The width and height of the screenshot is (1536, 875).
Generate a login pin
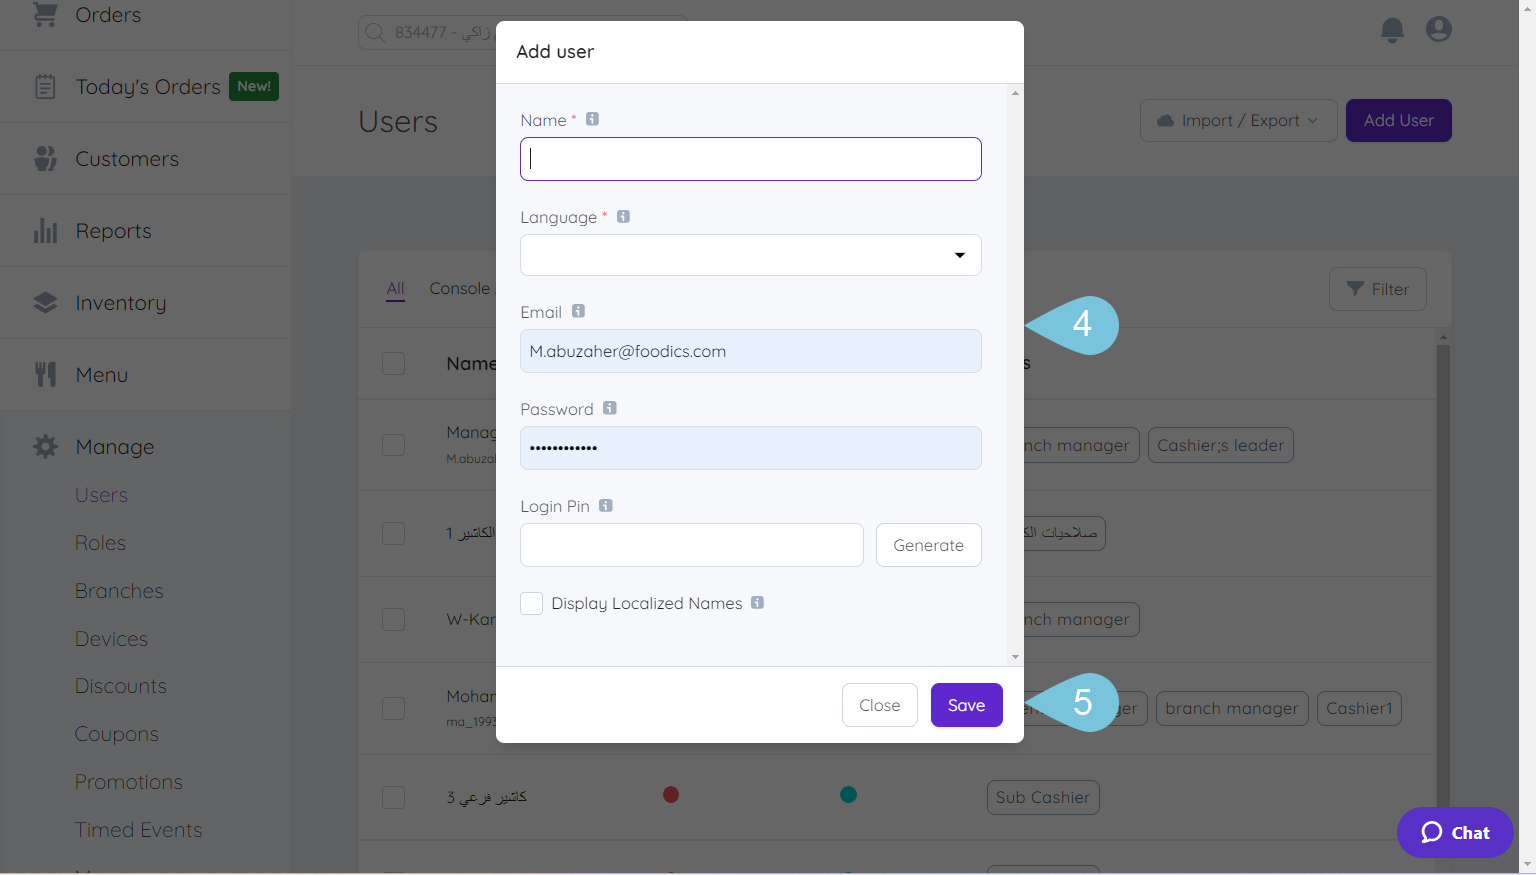click(929, 545)
